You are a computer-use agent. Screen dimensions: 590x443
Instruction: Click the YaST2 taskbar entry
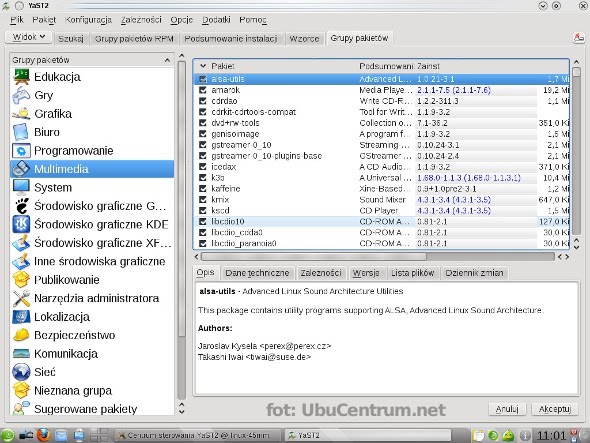367,435
